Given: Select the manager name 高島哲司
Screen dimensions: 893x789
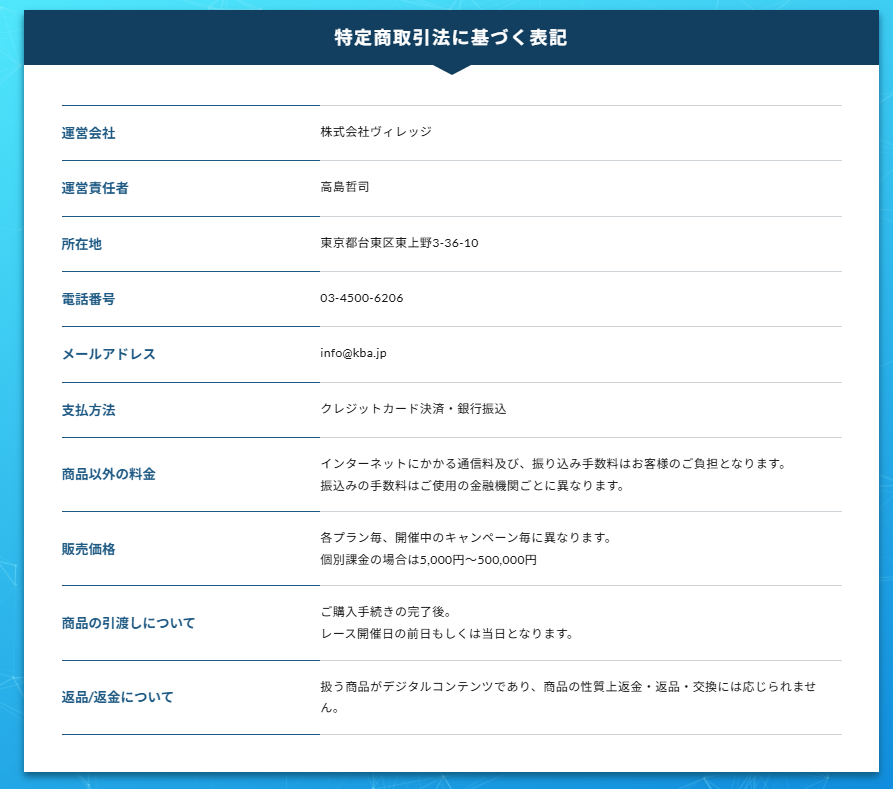Looking at the screenshot, I should (345, 187).
